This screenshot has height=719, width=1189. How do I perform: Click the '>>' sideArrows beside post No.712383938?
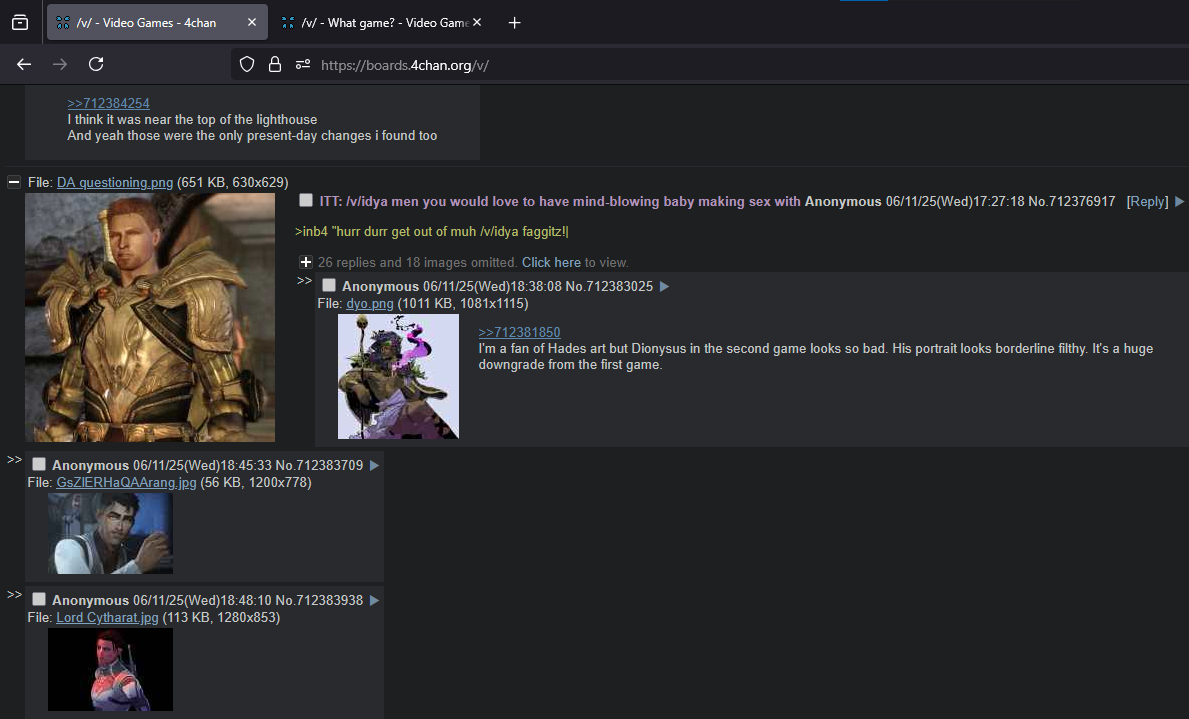click(x=14, y=595)
